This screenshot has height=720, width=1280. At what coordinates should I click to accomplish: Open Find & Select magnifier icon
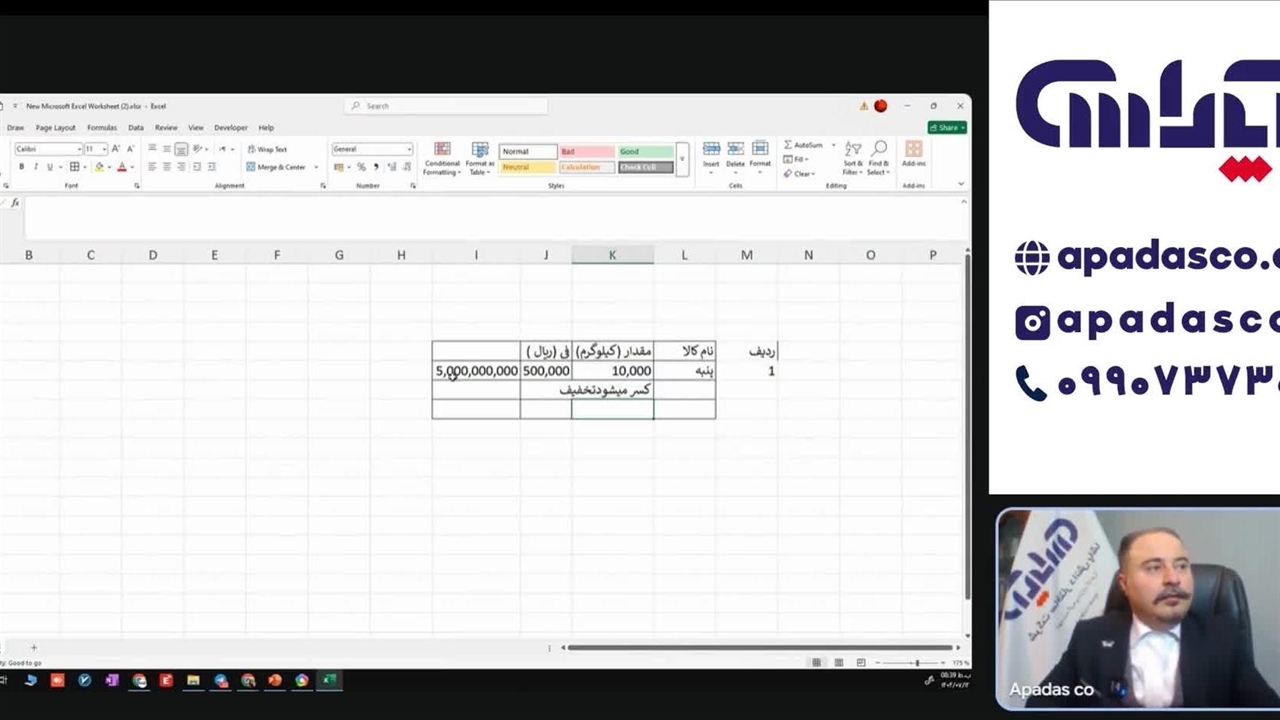pos(878,150)
